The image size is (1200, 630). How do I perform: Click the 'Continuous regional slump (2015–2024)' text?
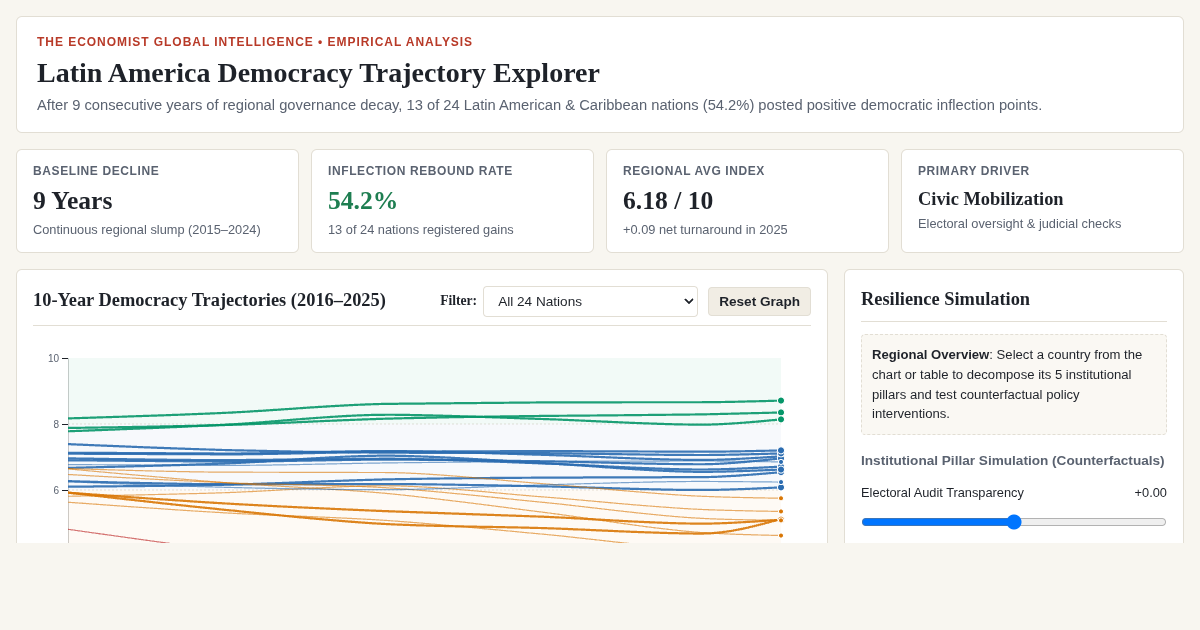147,230
